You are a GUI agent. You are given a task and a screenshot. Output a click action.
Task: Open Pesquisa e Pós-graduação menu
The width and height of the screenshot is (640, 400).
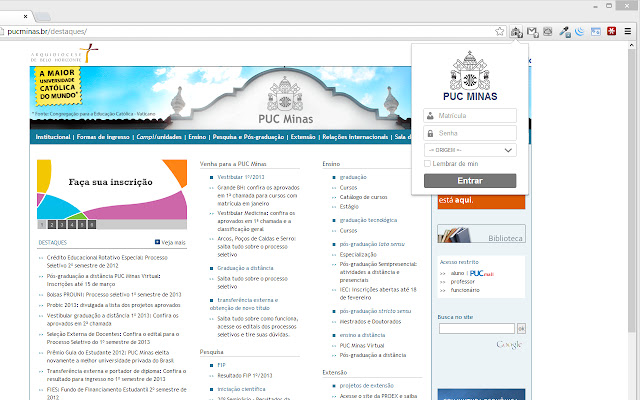[248, 137]
